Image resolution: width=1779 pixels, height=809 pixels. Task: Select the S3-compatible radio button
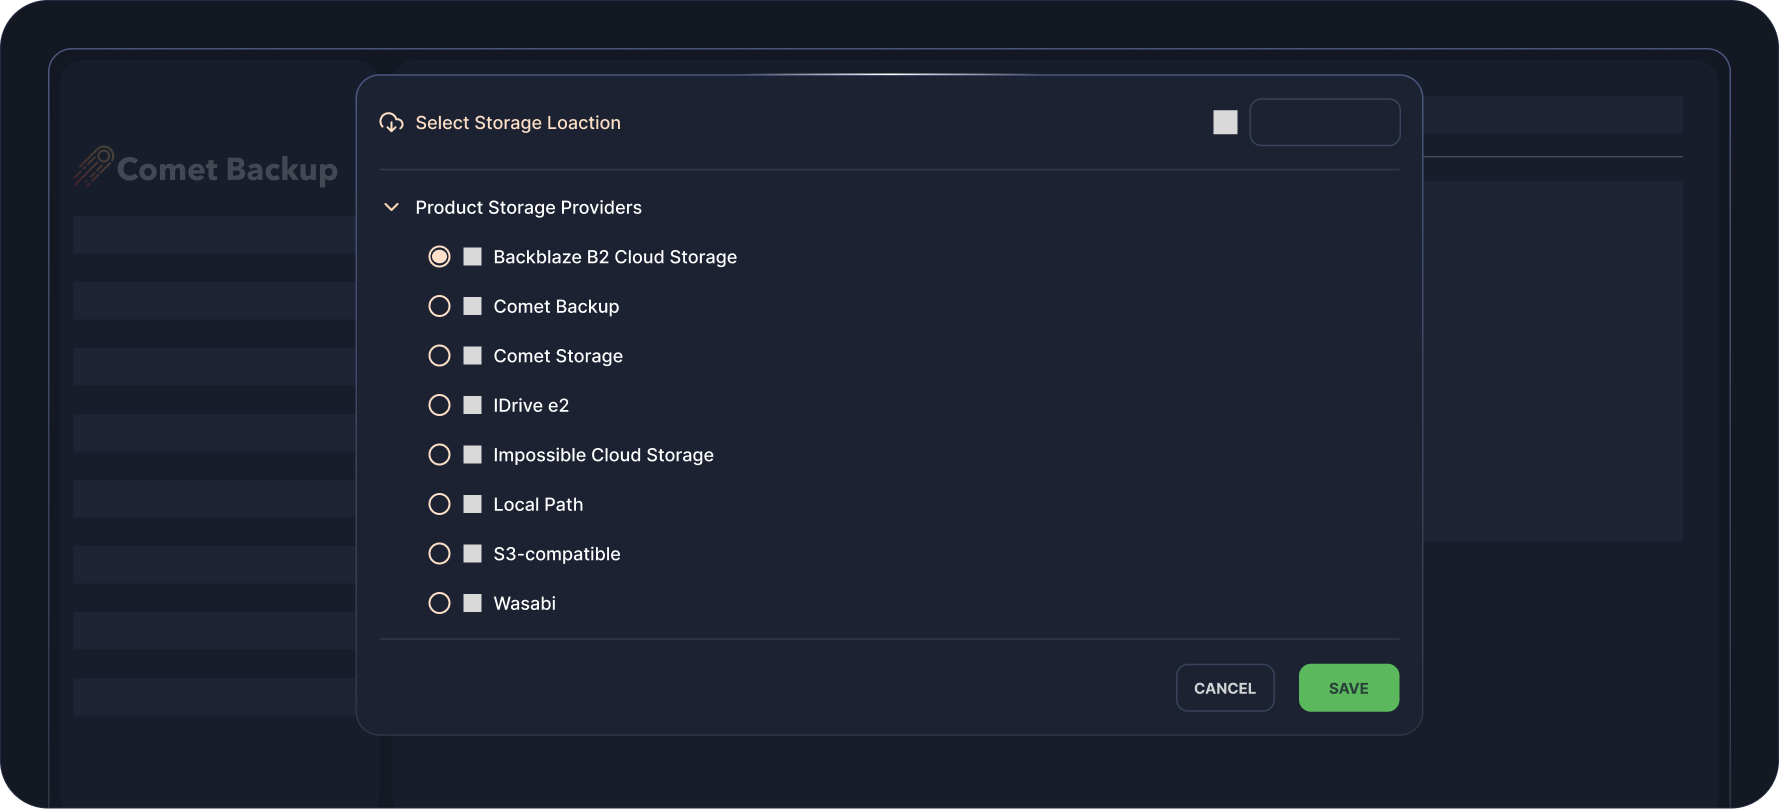[439, 554]
